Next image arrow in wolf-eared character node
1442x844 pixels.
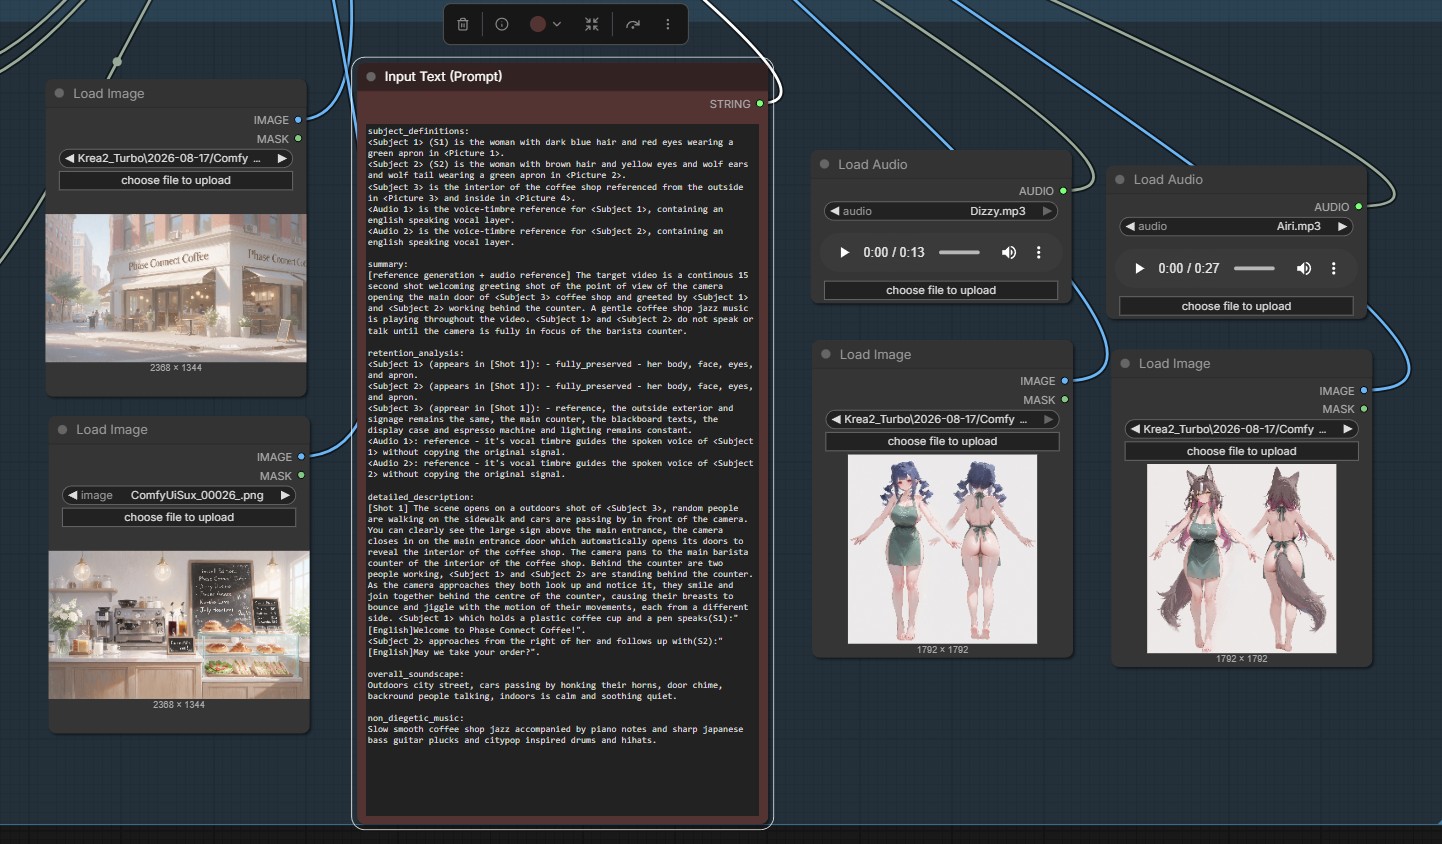pyautogui.click(x=1348, y=429)
